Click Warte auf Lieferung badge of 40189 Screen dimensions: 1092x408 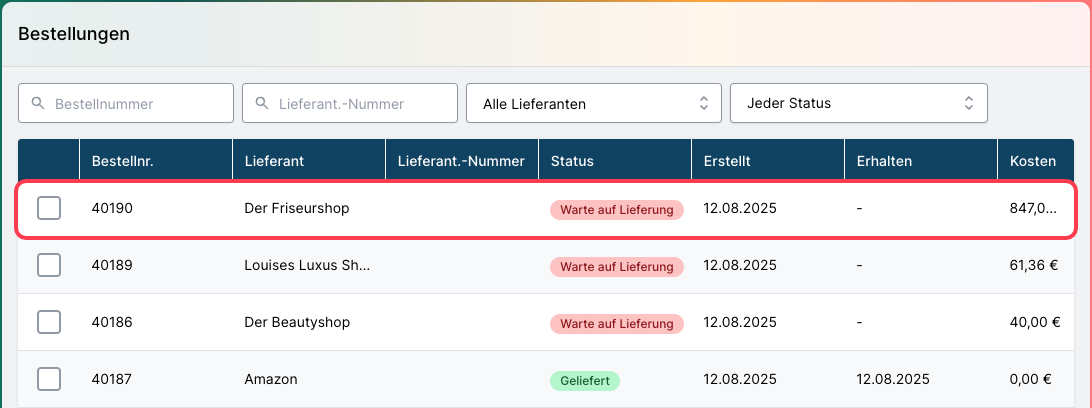(x=617, y=267)
